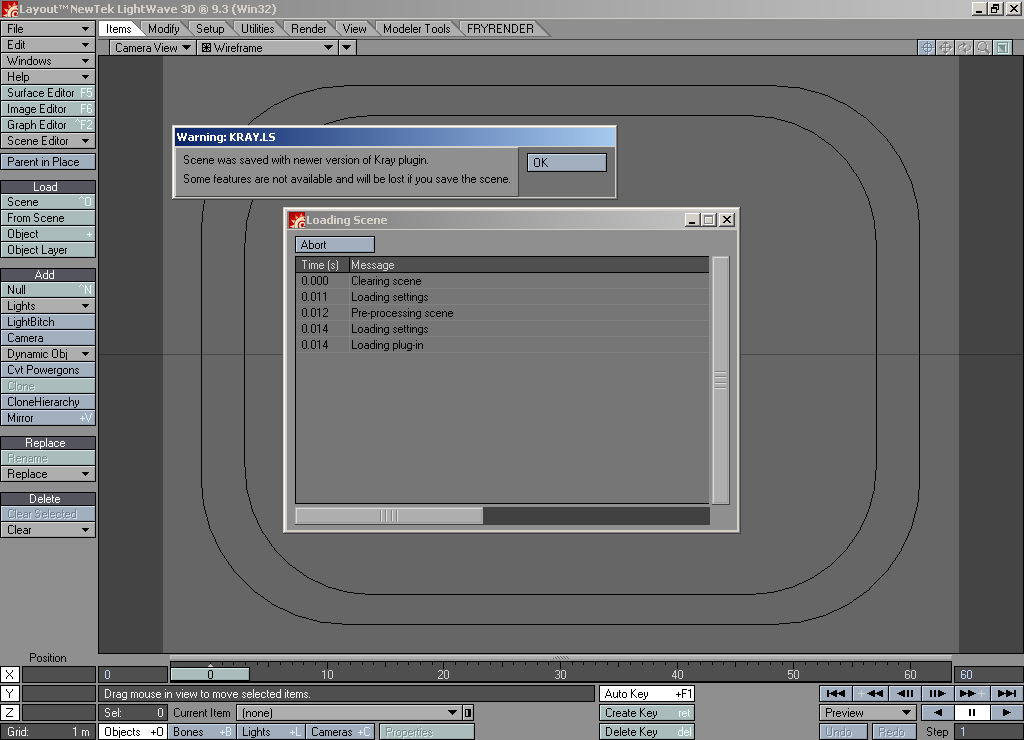Go to the next keyframe
The image size is (1024, 740).
click(x=972, y=694)
